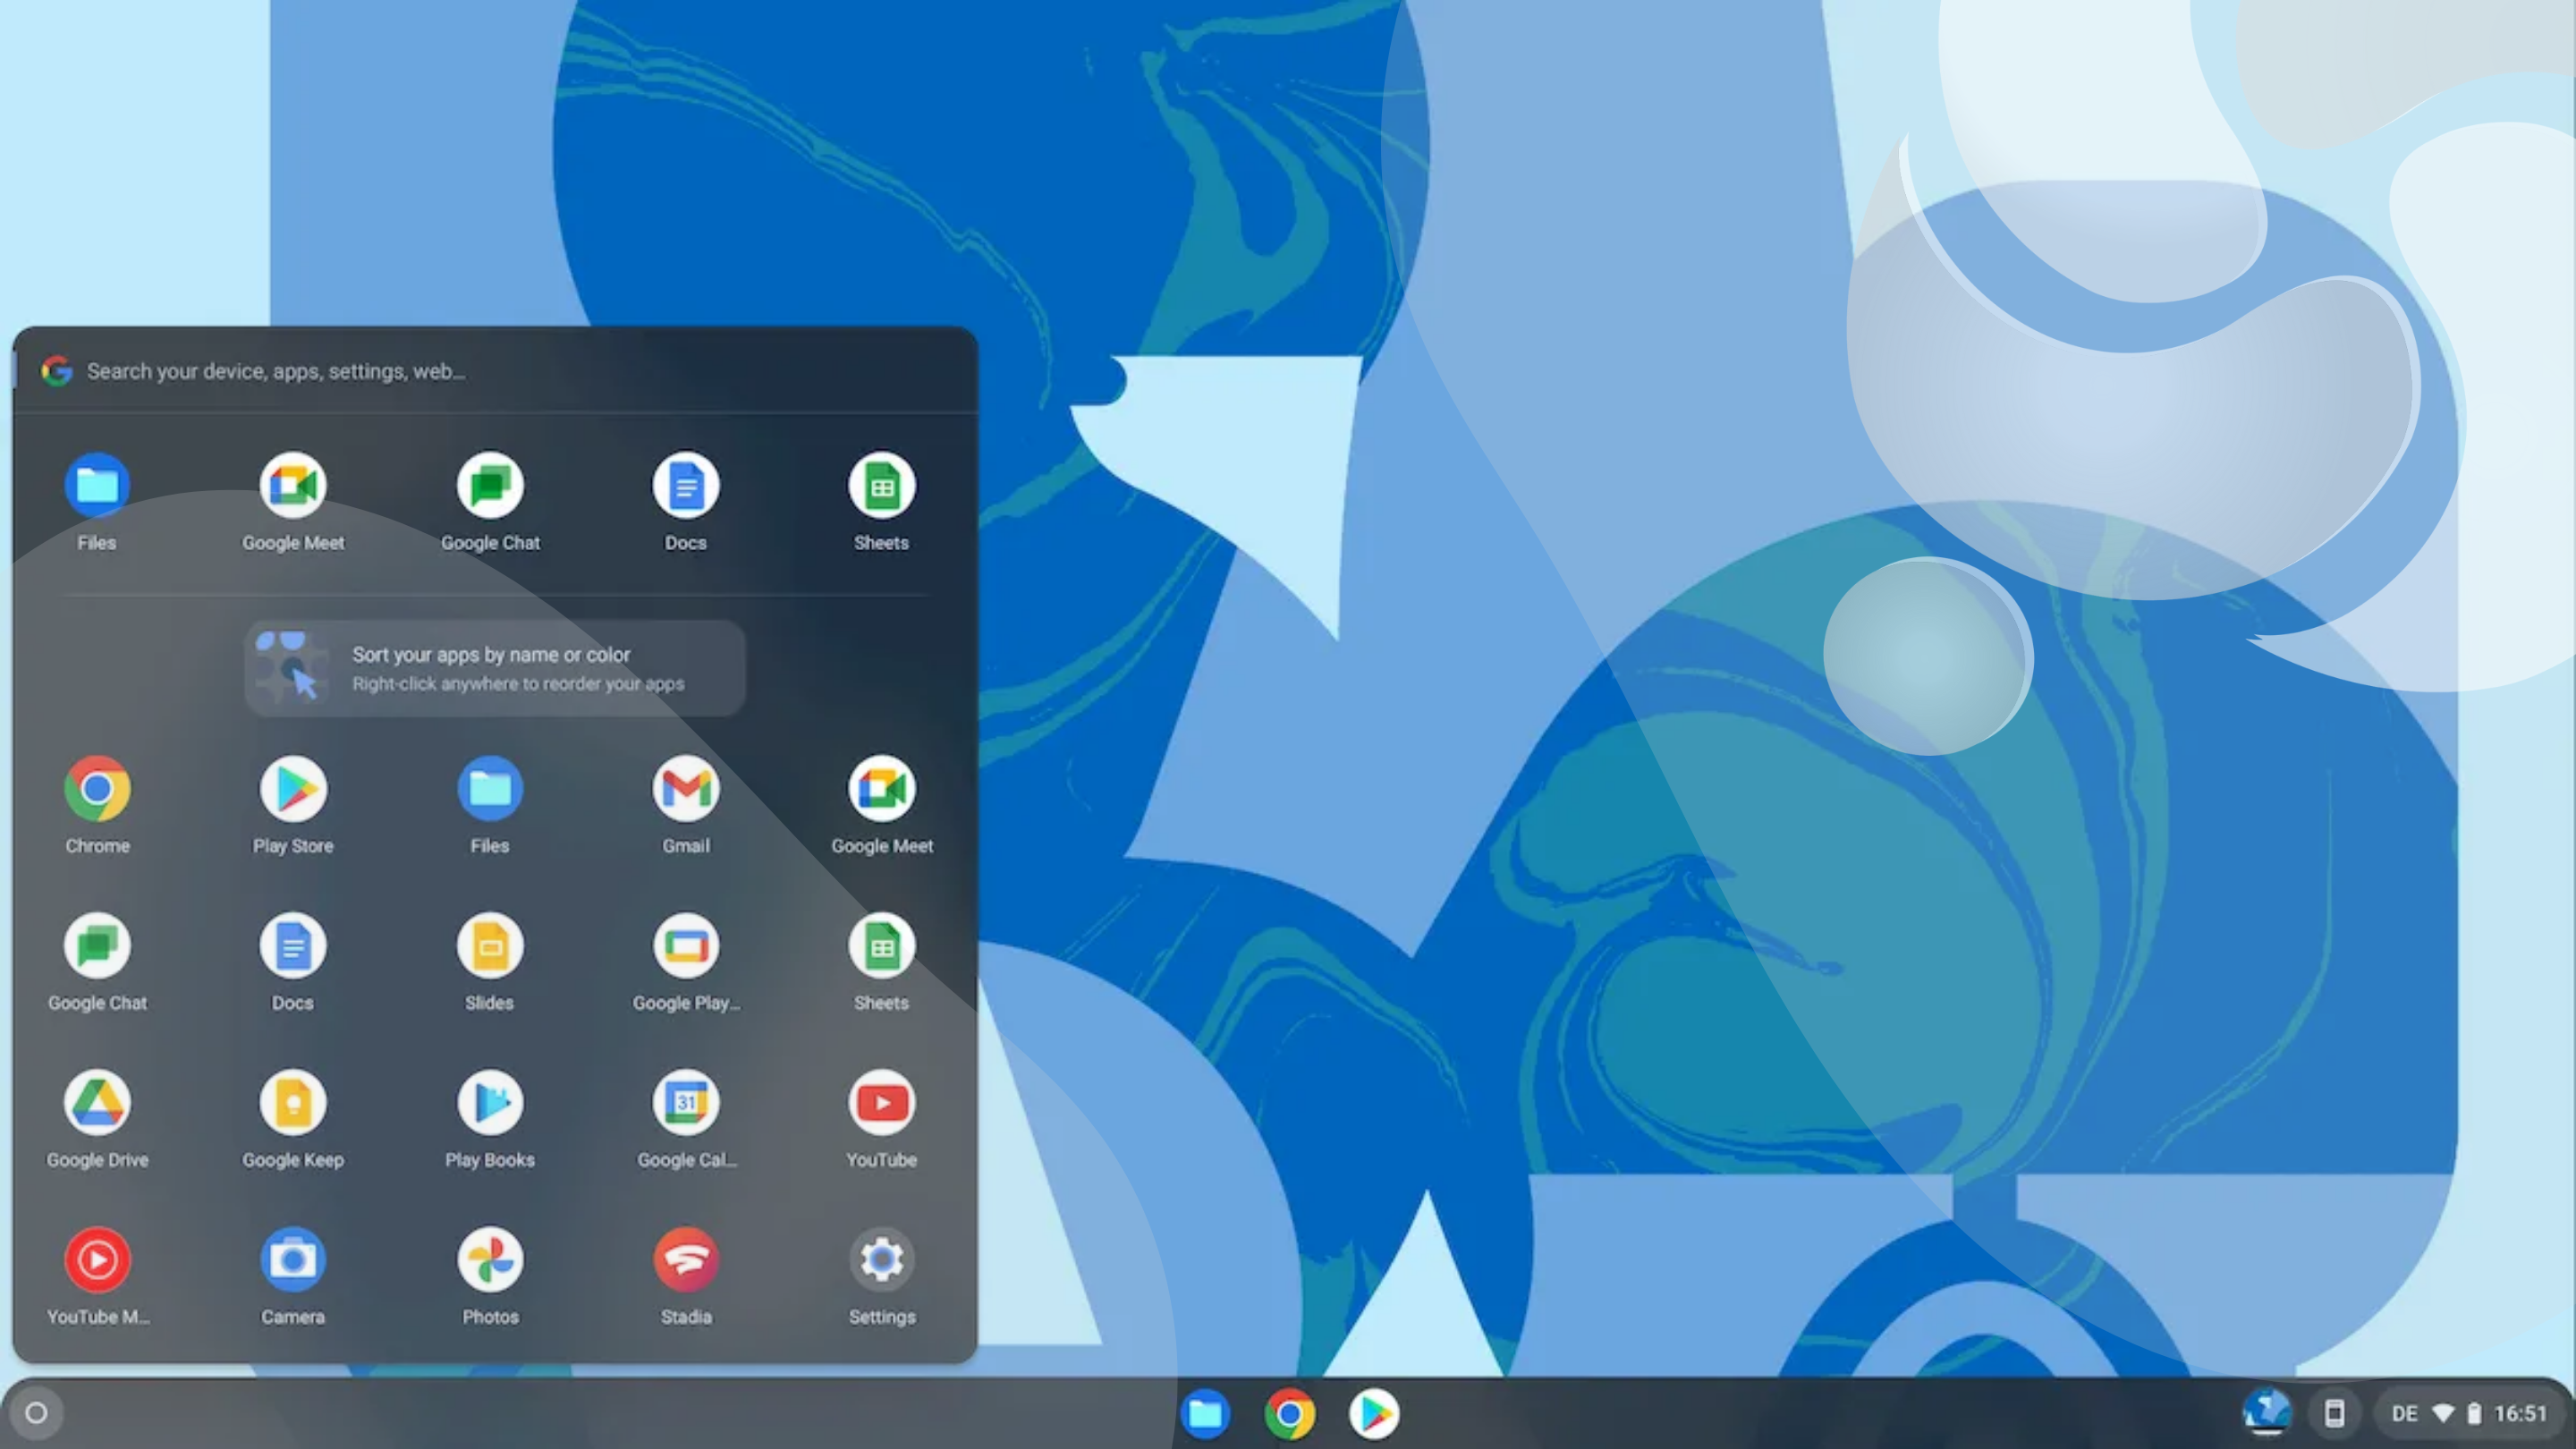
Task: Click the DE keyboard language indicator
Action: tap(2404, 1414)
